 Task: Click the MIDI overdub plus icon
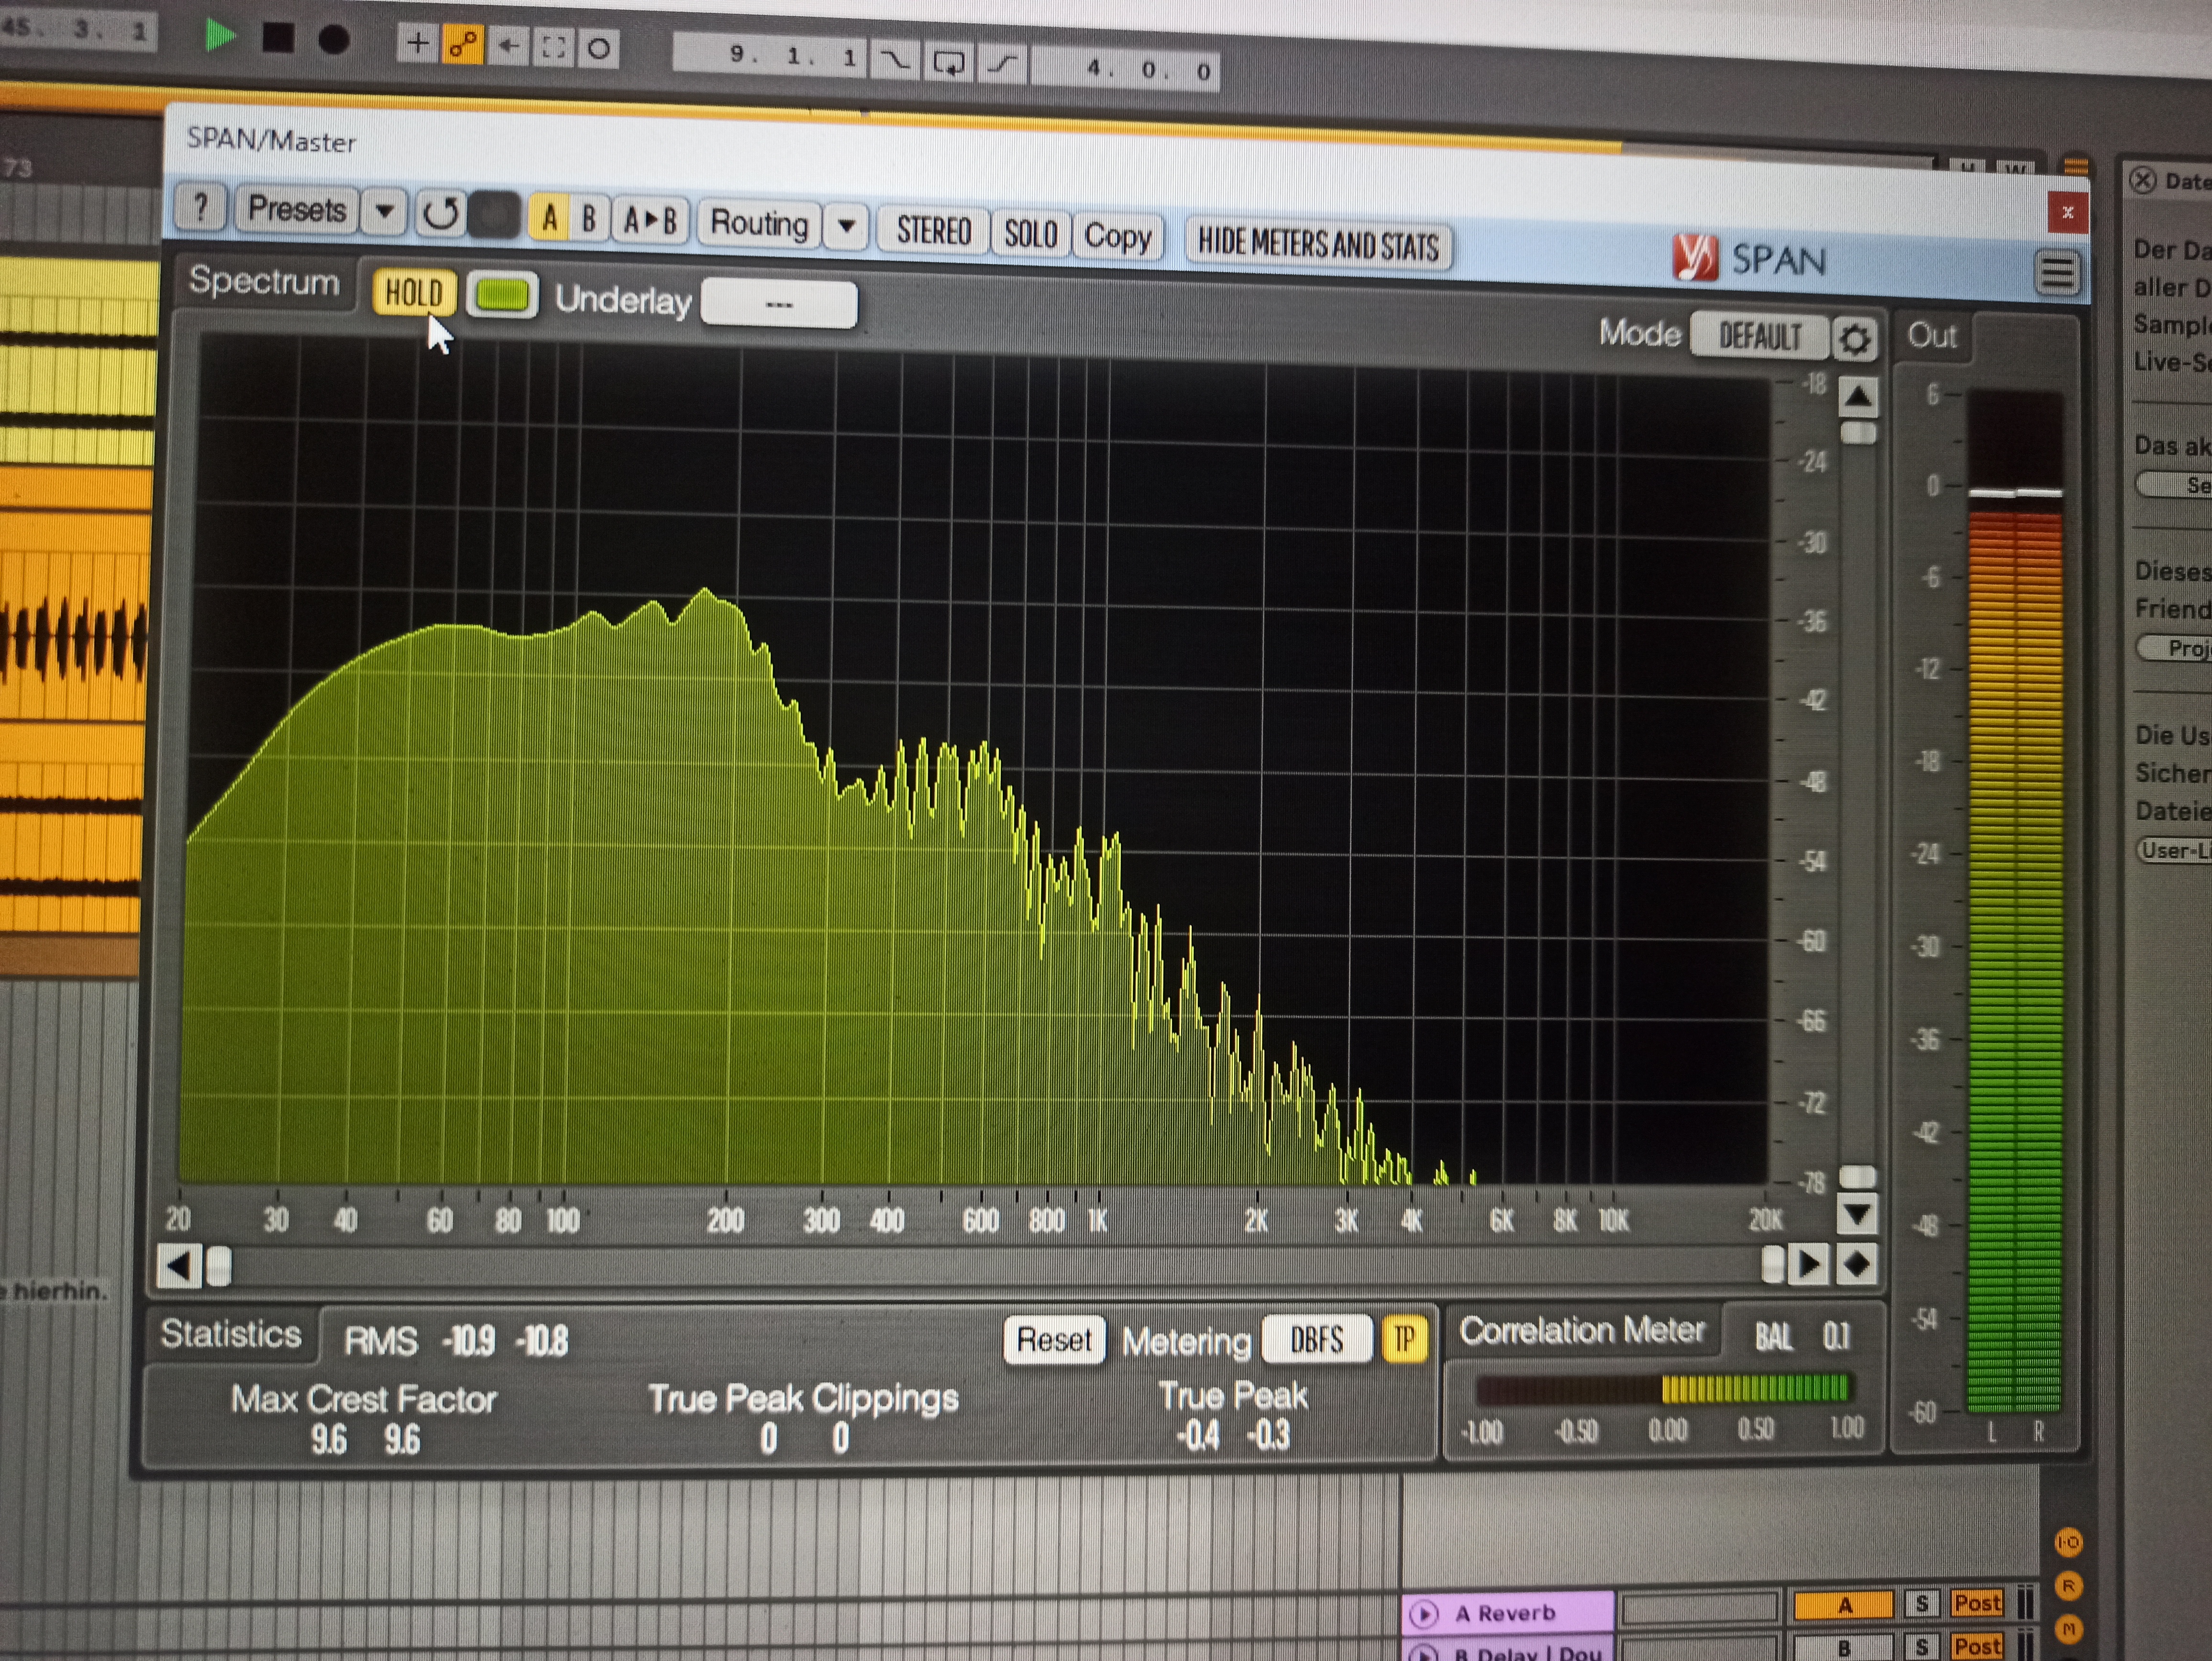coord(417,43)
